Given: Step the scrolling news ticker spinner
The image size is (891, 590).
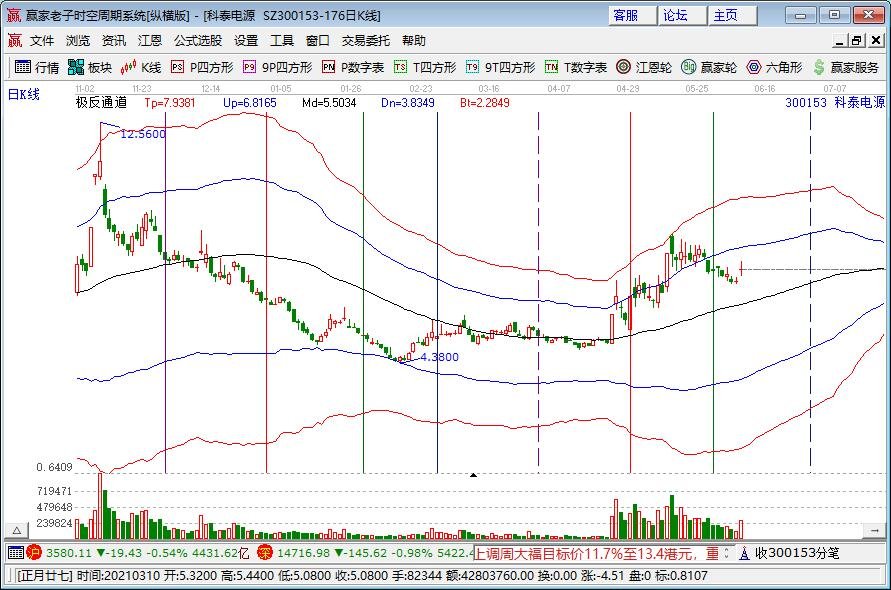Looking at the screenshot, I should tap(727, 553).
